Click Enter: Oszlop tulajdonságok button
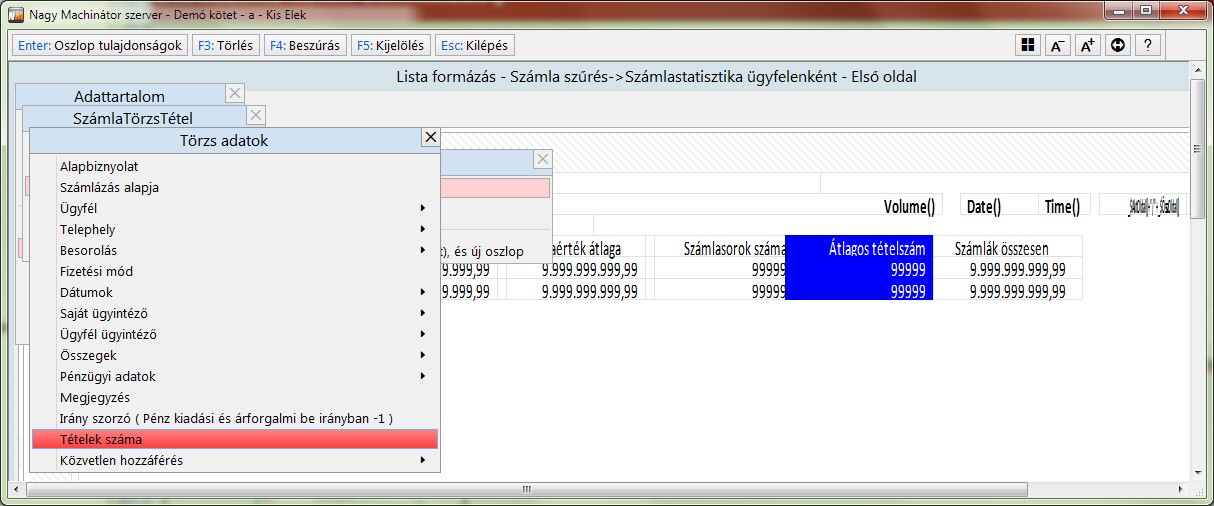The width and height of the screenshot is (1214, 506). coord(99,45)
